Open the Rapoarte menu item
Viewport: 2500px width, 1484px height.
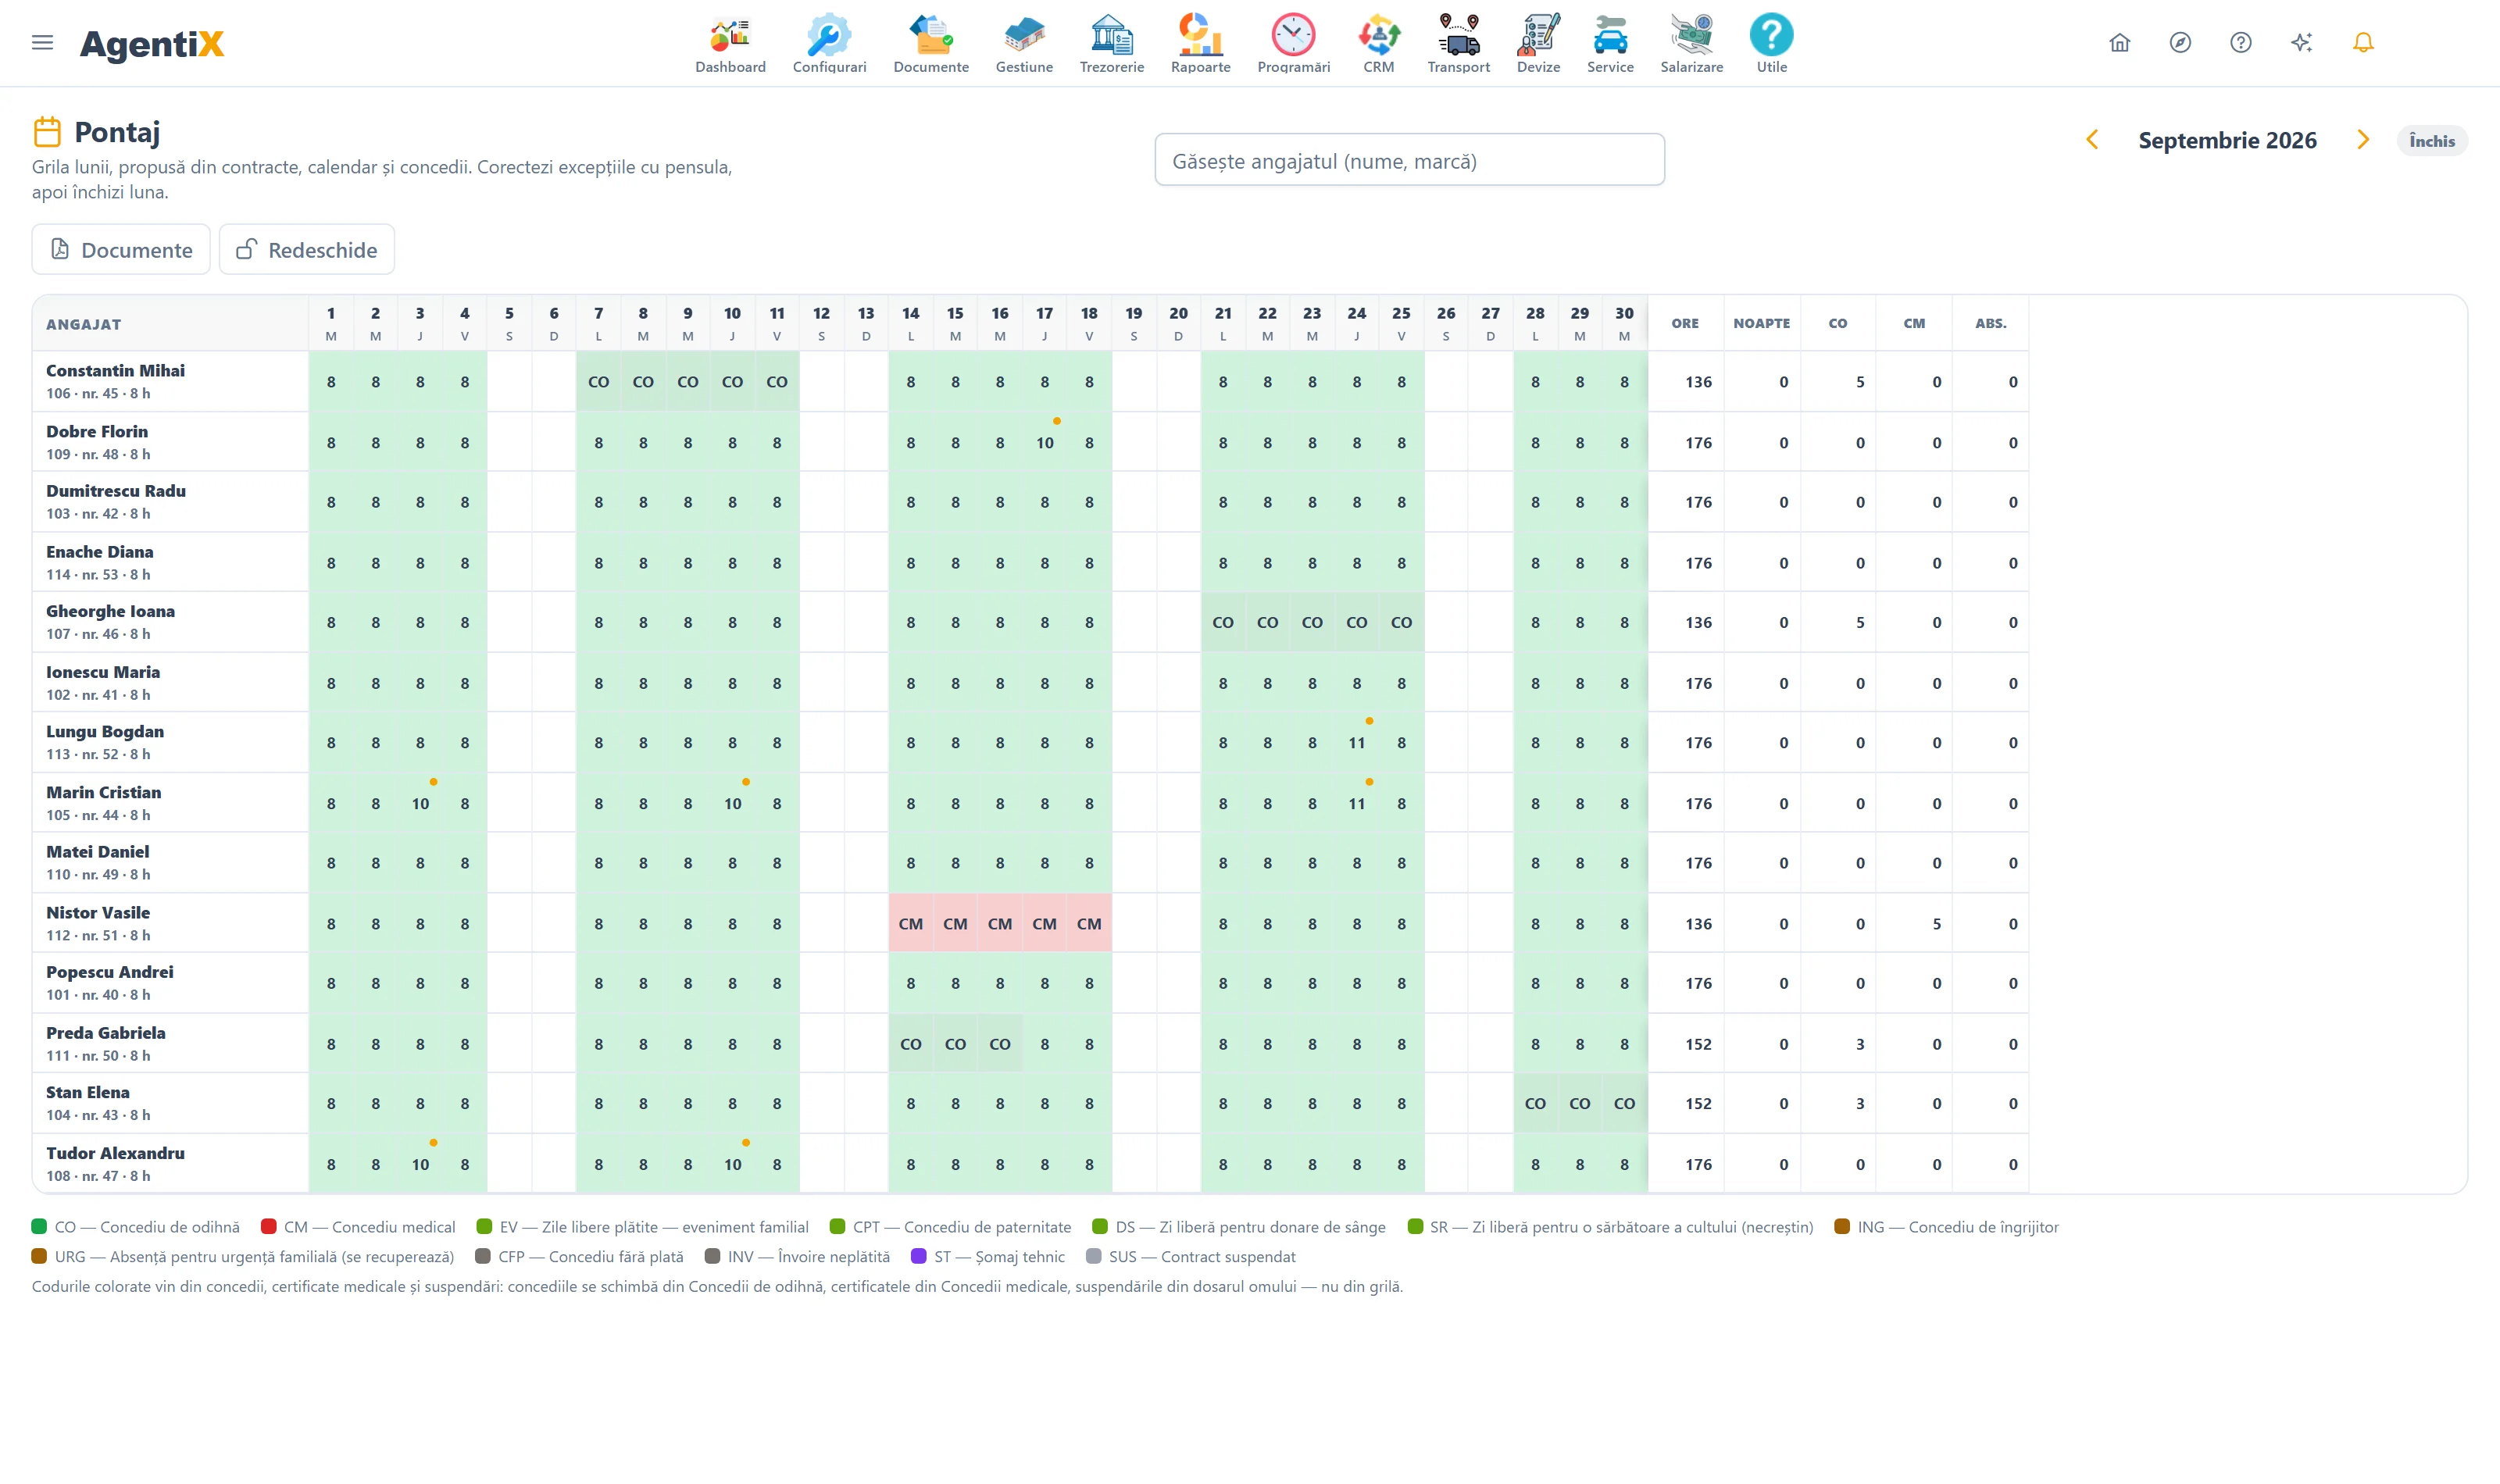tap(1200, 43)
